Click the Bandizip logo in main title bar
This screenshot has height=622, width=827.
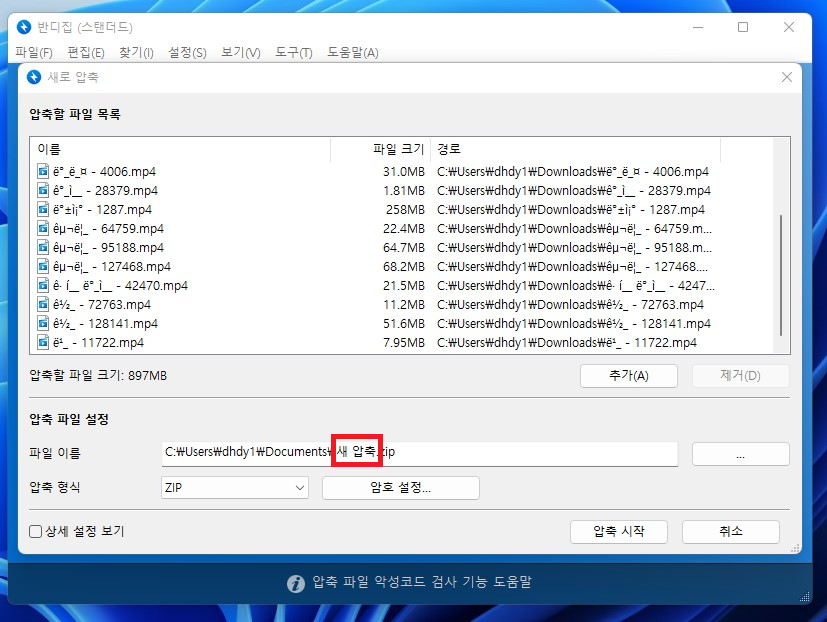point(24,27)
